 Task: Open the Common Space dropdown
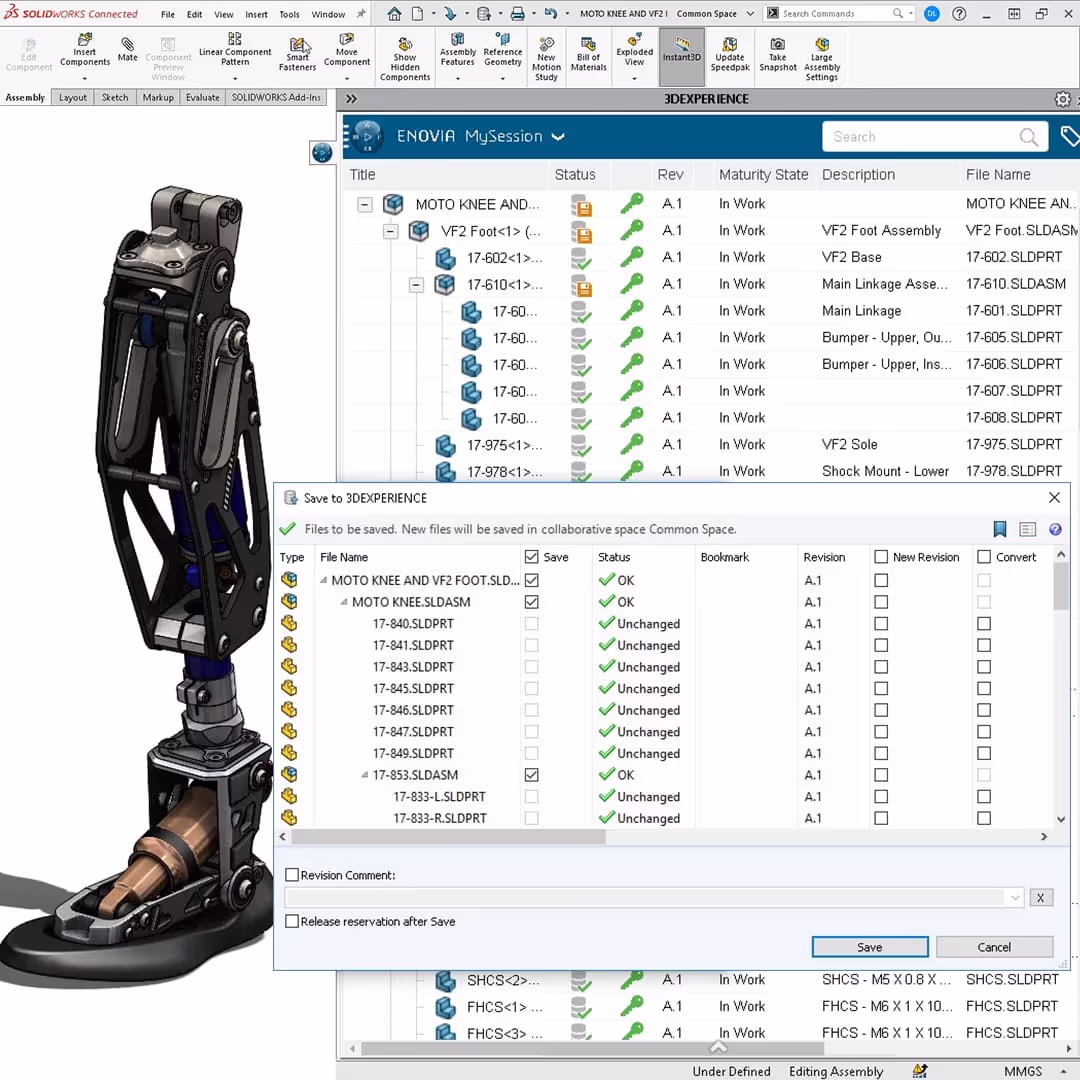tap(749, 14)
